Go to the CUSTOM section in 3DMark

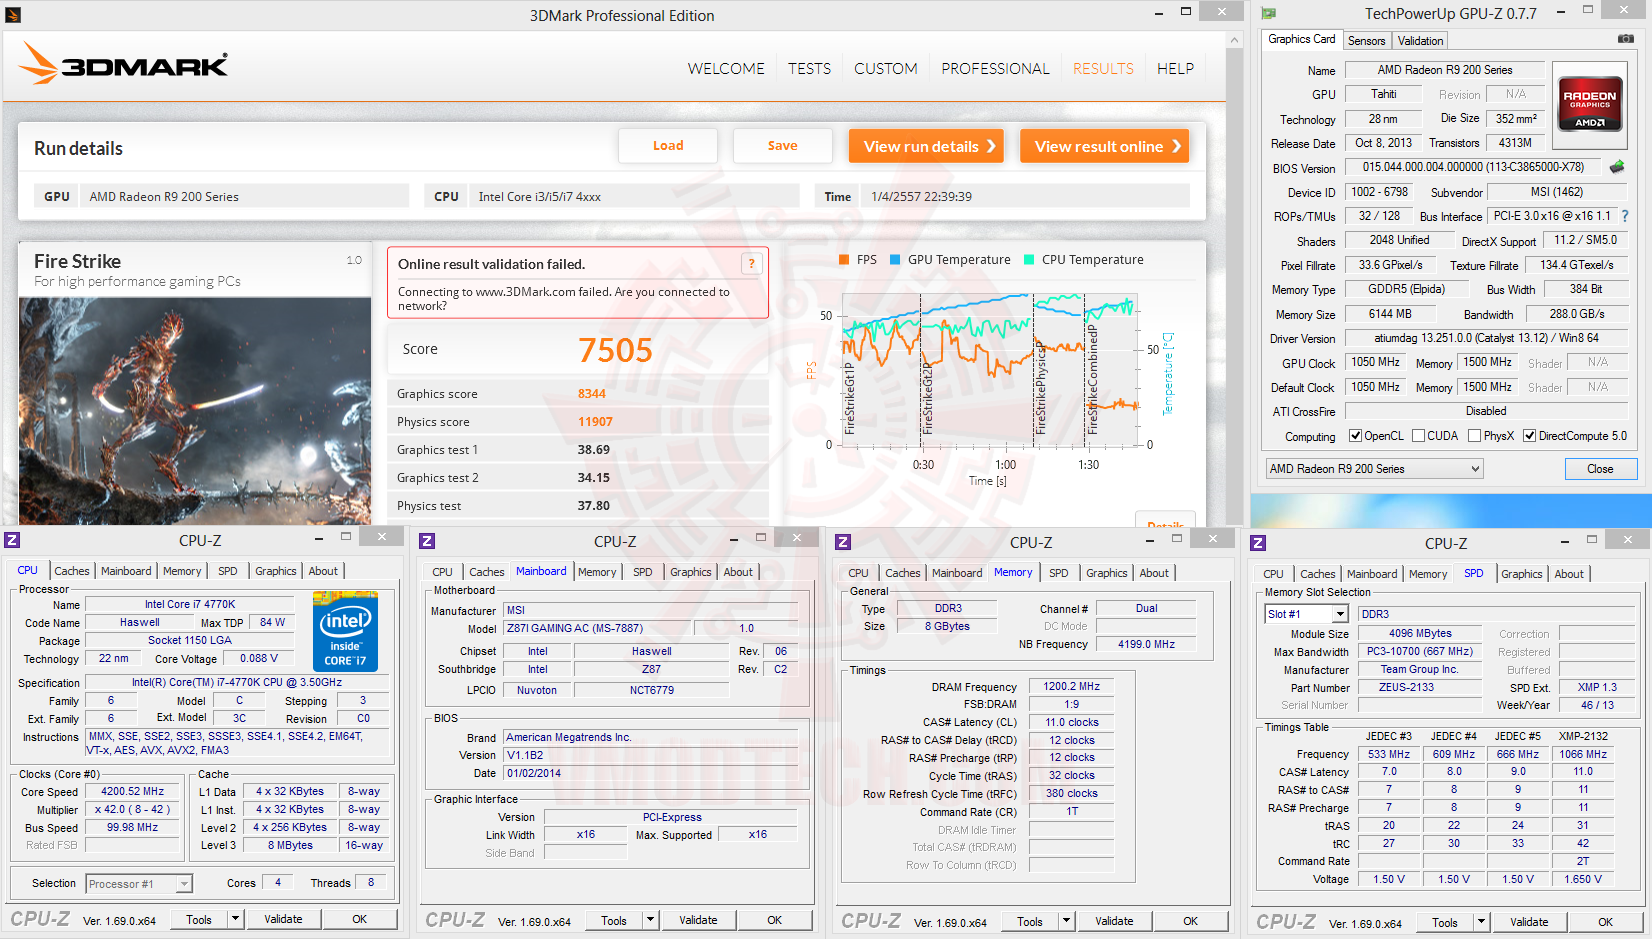pyautogui.click(x=885, y=69)
